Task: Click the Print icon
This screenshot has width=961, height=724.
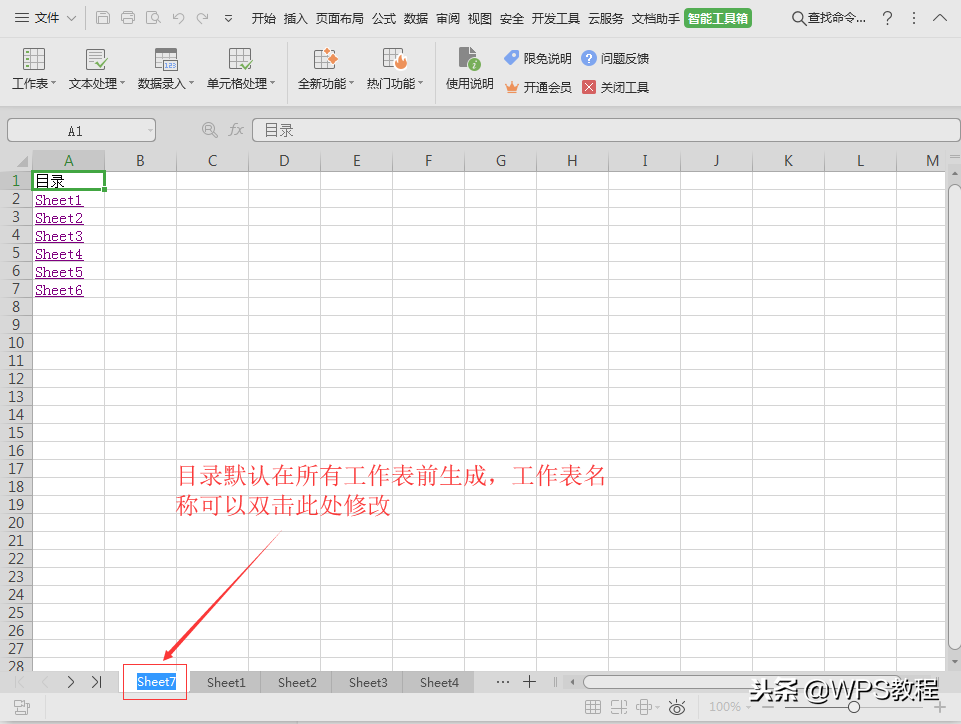Action: (127, 18)
